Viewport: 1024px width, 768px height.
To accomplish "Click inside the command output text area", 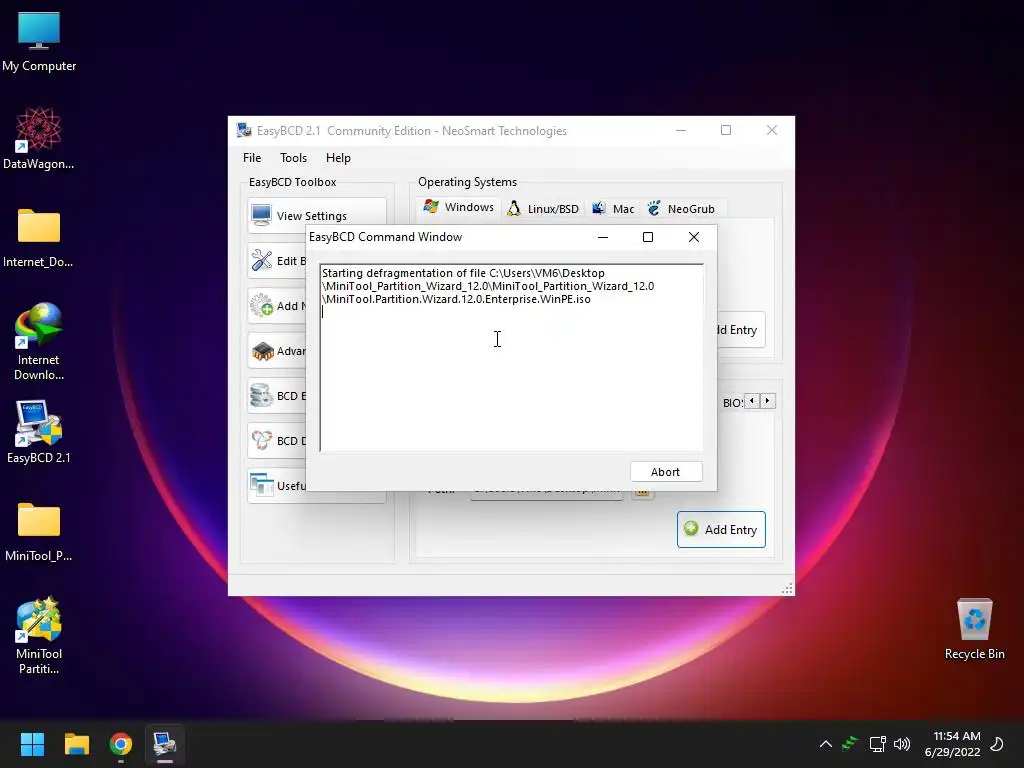I will click(x=511, y=358).
